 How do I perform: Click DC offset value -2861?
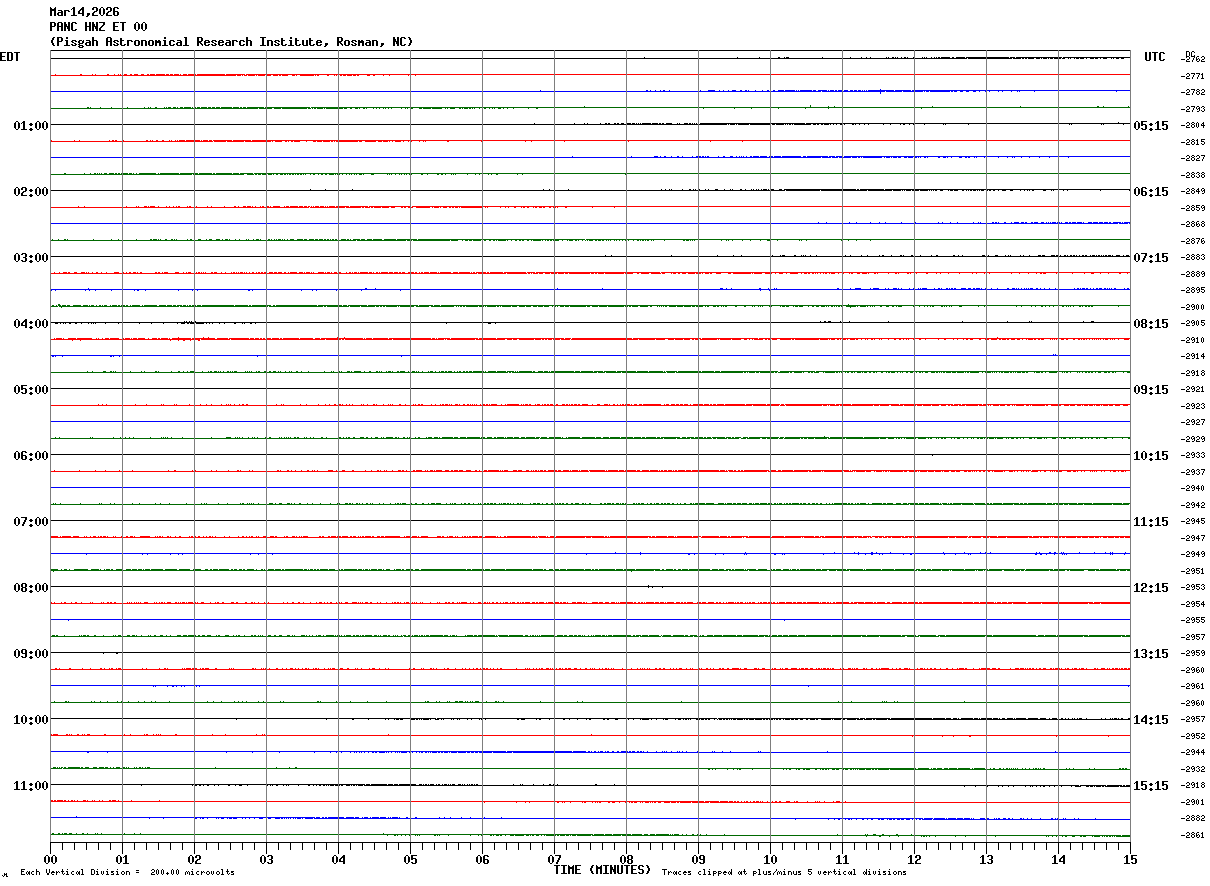(x=1193, y=835)
